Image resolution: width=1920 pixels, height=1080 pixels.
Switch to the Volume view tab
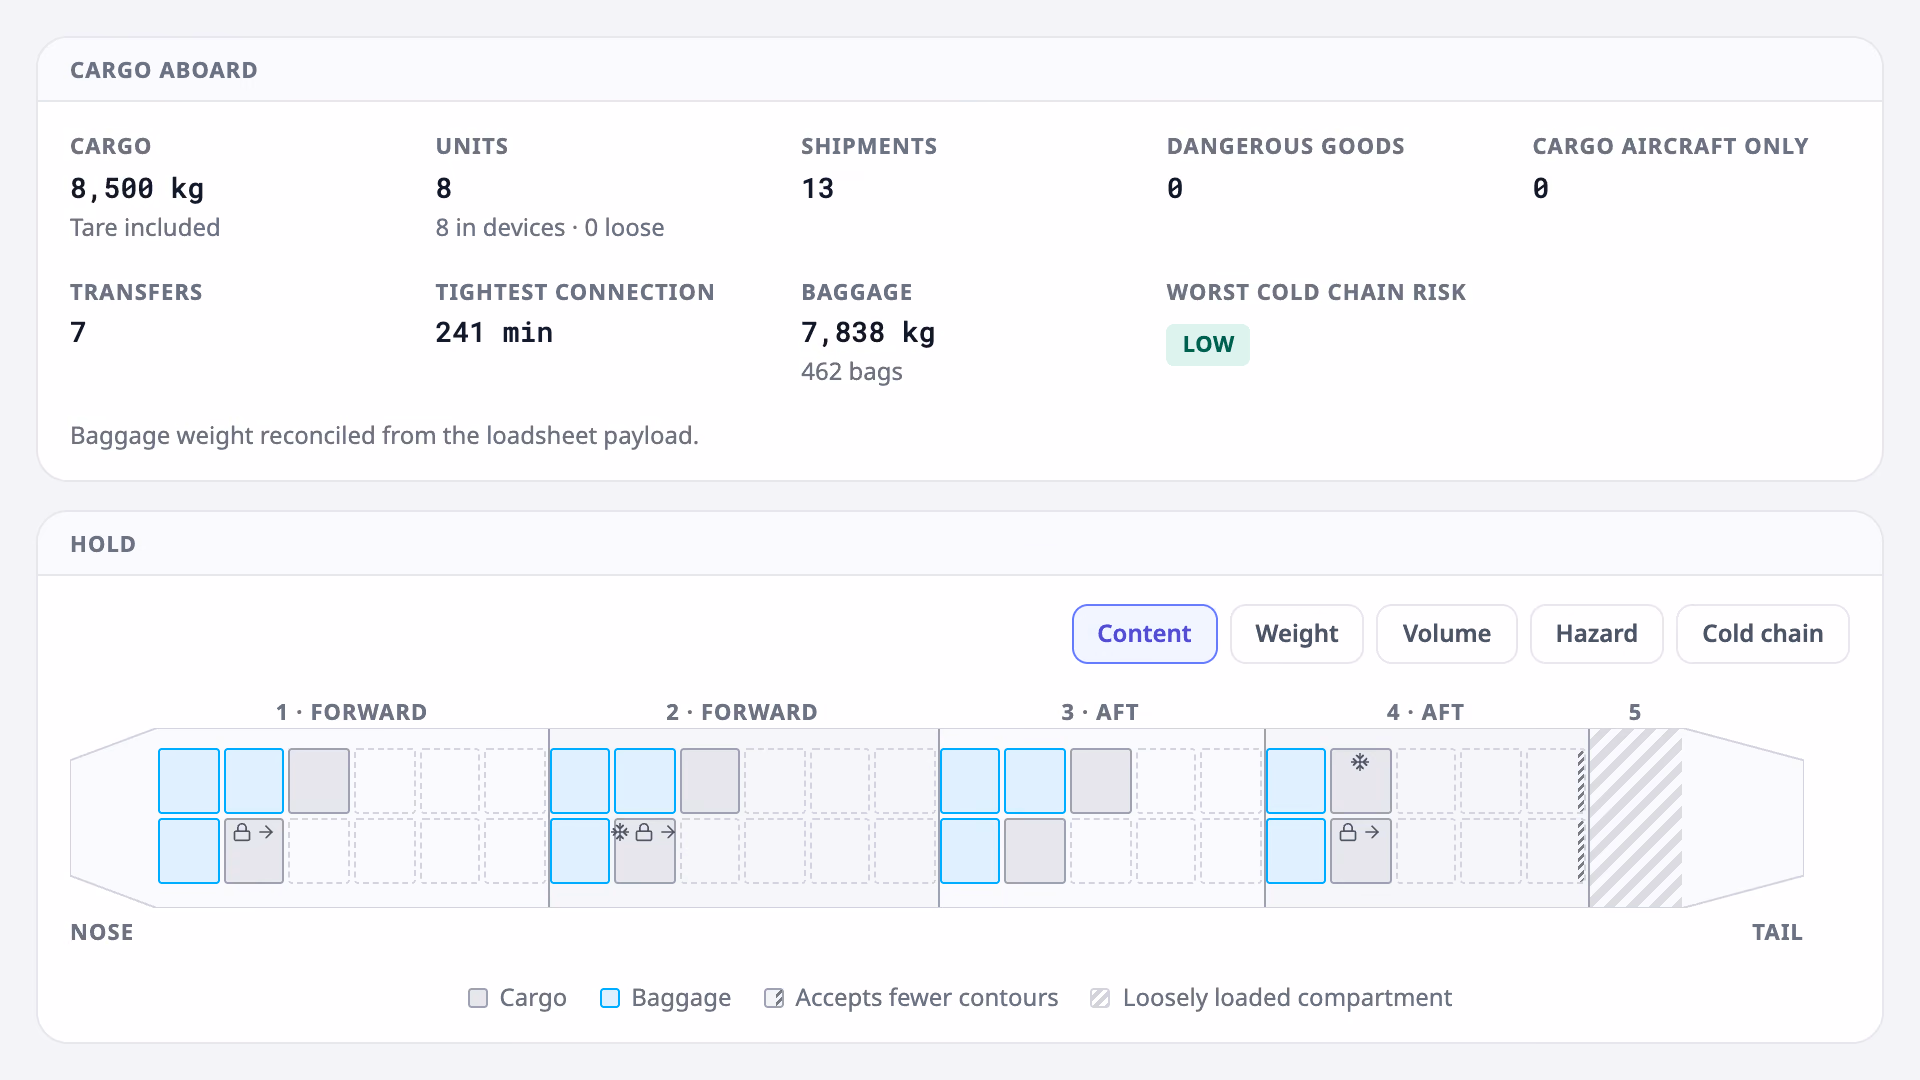tap(1447, 634)
